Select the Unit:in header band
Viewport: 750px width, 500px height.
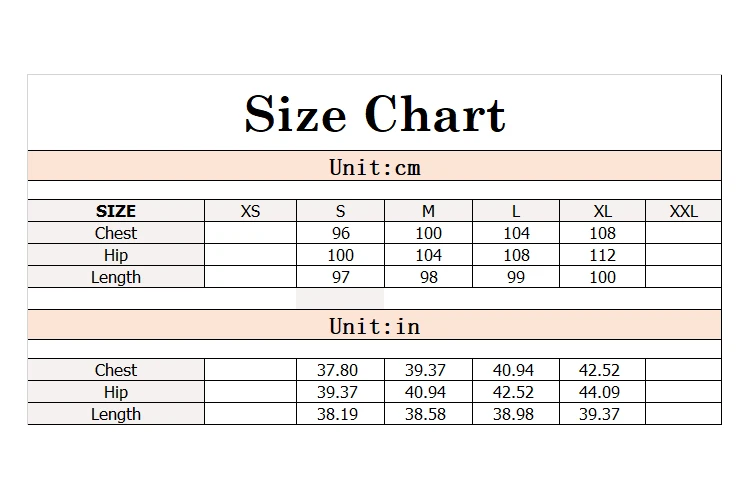(x=375, y=325)
